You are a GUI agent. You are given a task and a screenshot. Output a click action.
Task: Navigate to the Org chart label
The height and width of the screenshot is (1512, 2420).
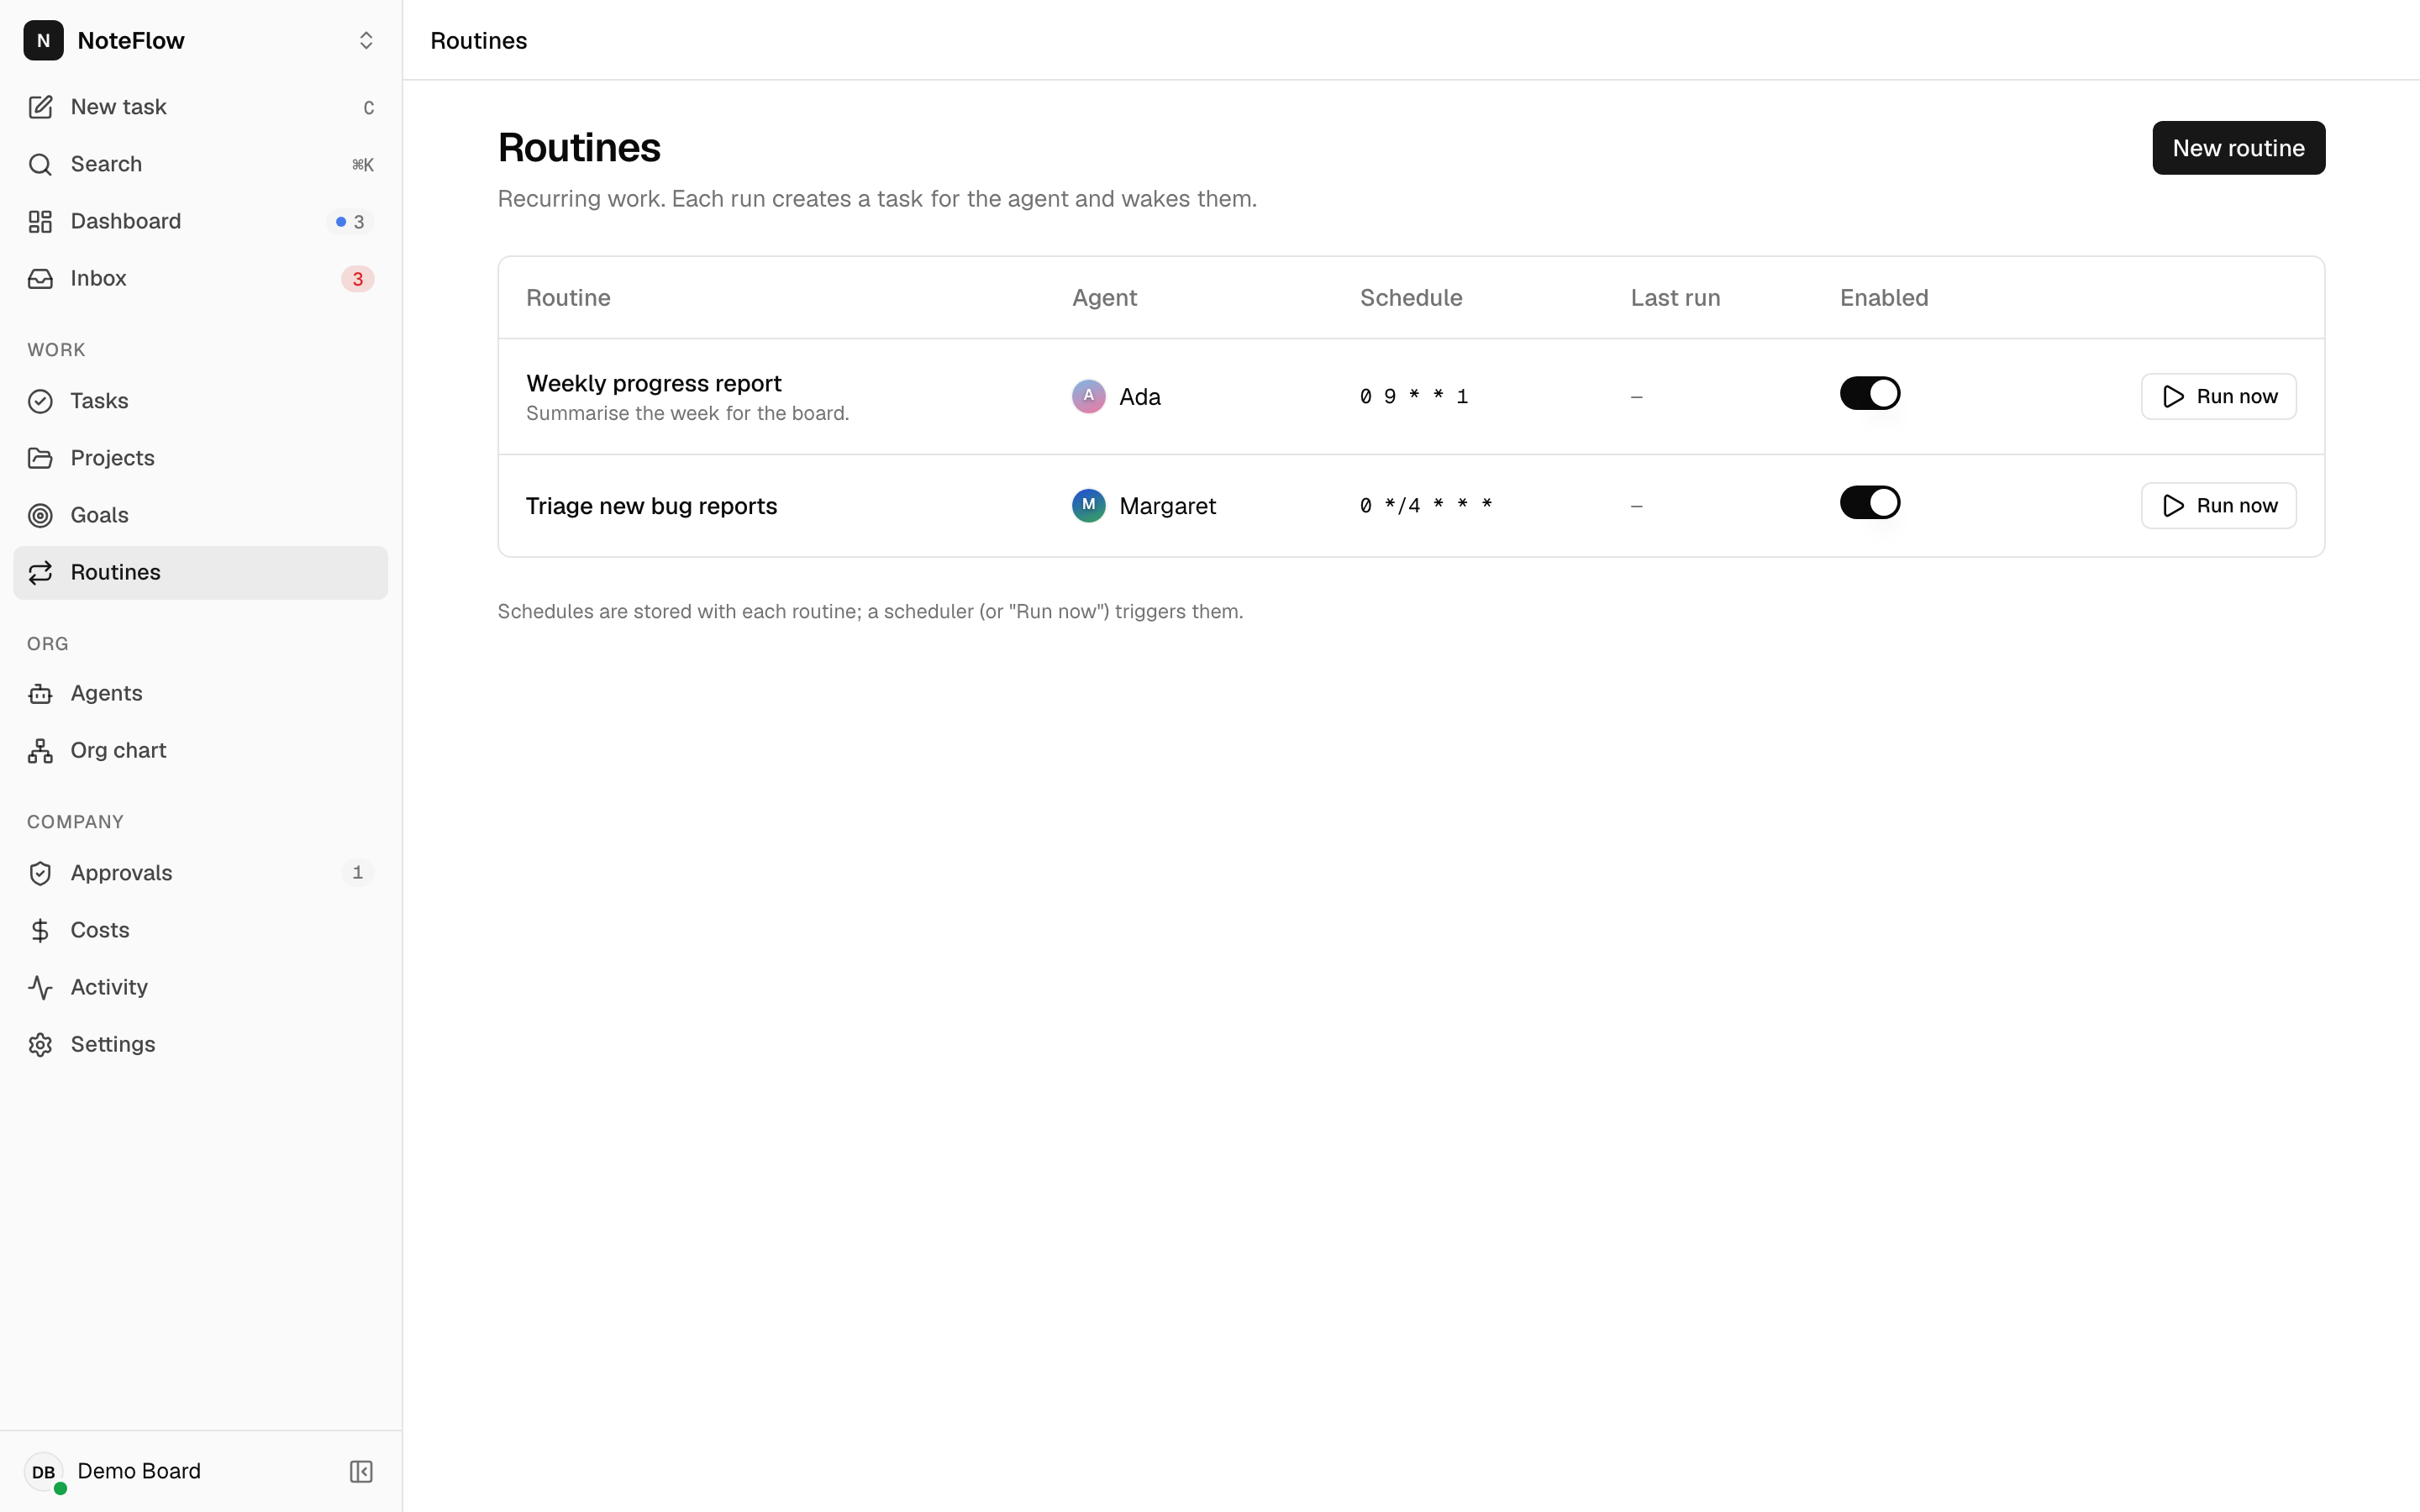point(118,750)
